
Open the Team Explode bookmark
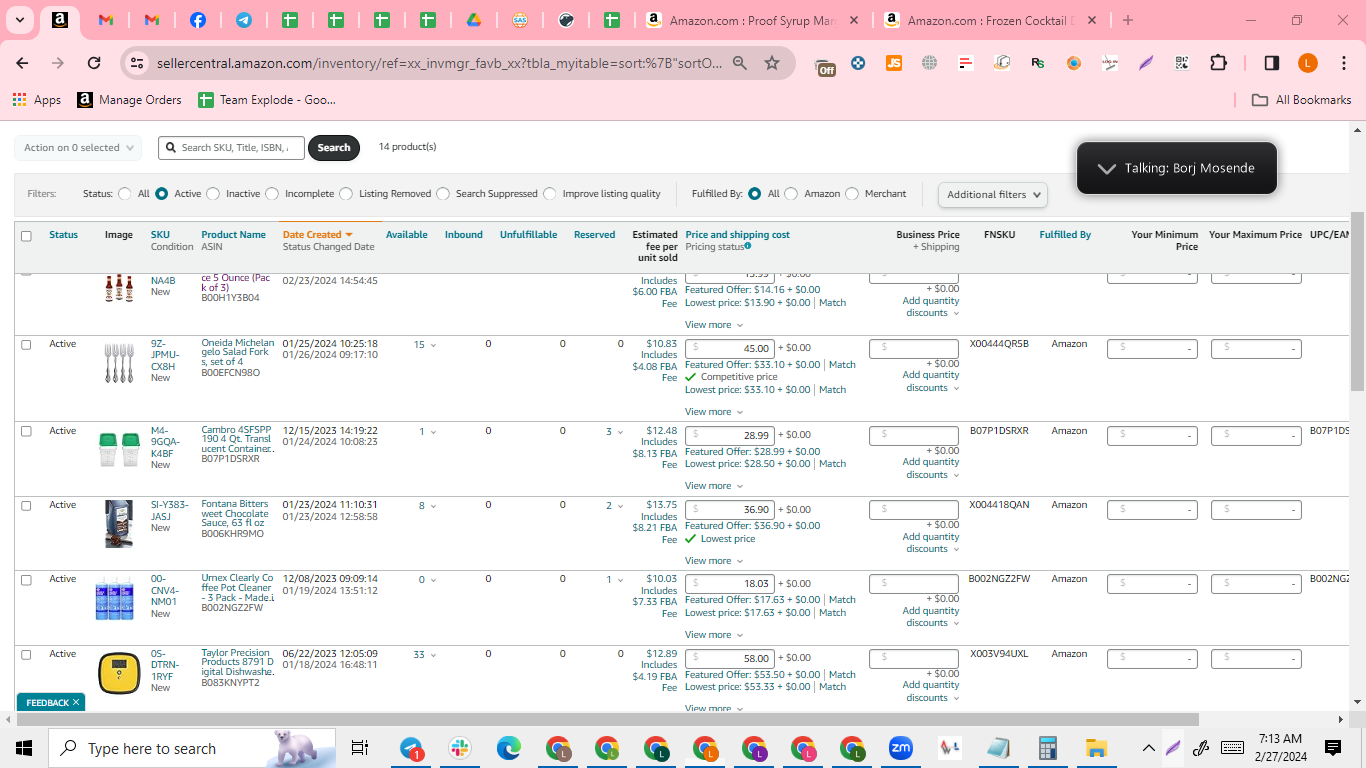267,100
